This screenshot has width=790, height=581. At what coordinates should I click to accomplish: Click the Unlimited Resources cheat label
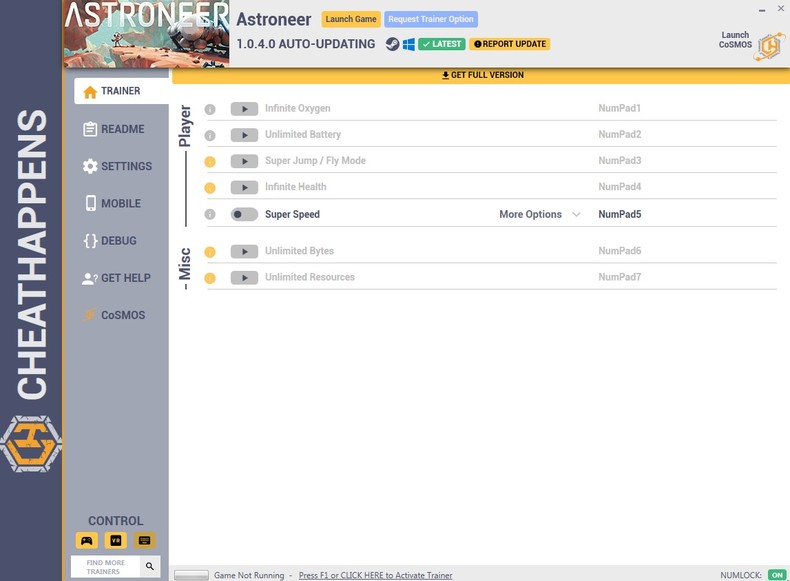(310, 277)
